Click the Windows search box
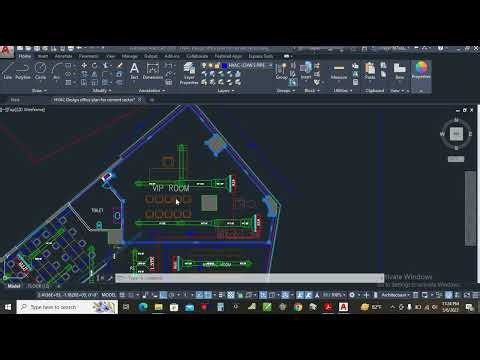The height and width of the screenshot is (360, 480). point(67,307)
